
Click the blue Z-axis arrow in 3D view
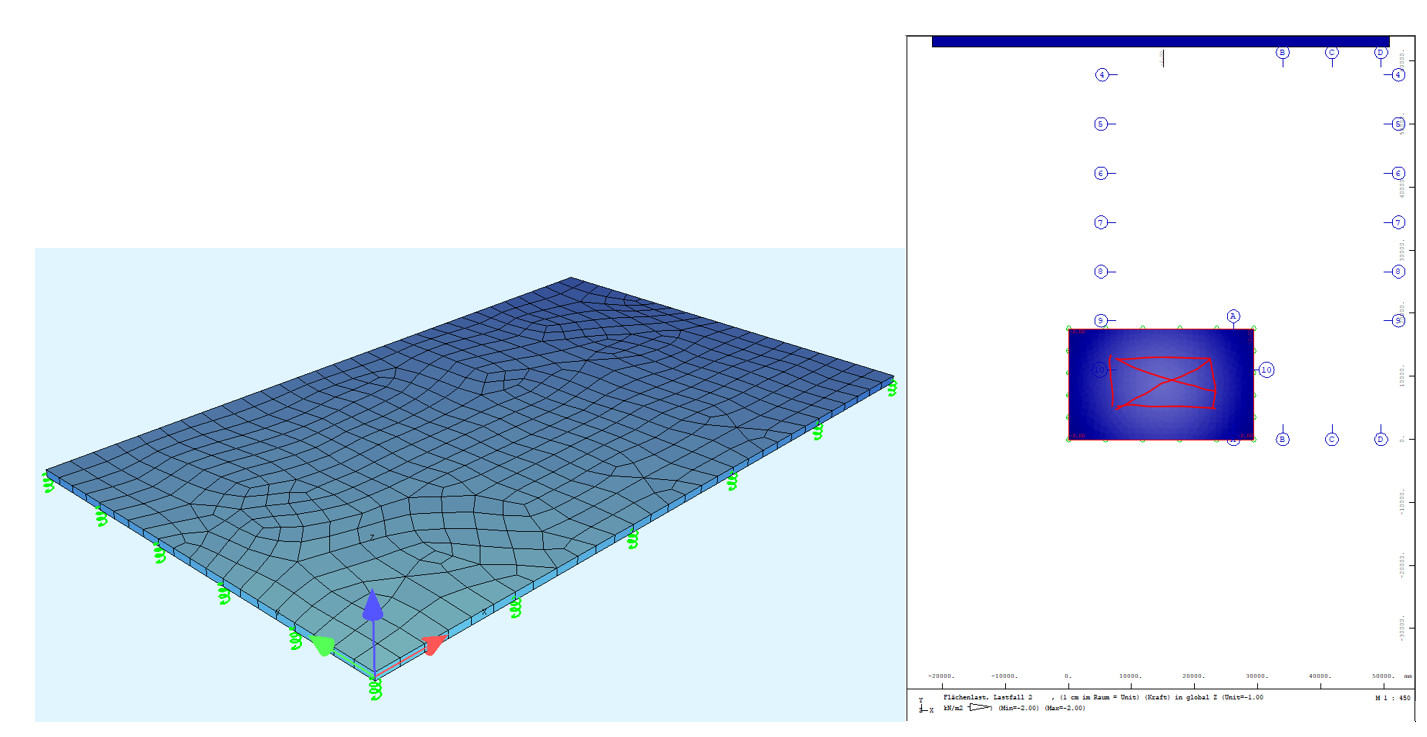coord(372,606)
